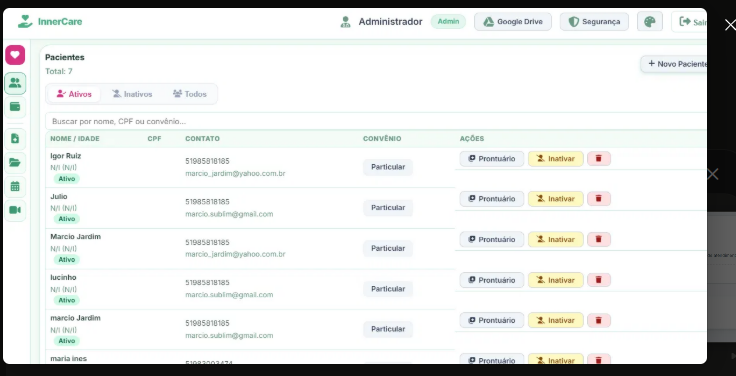Open the Google Drive button
736x376 pixels.
click(513, 22)
